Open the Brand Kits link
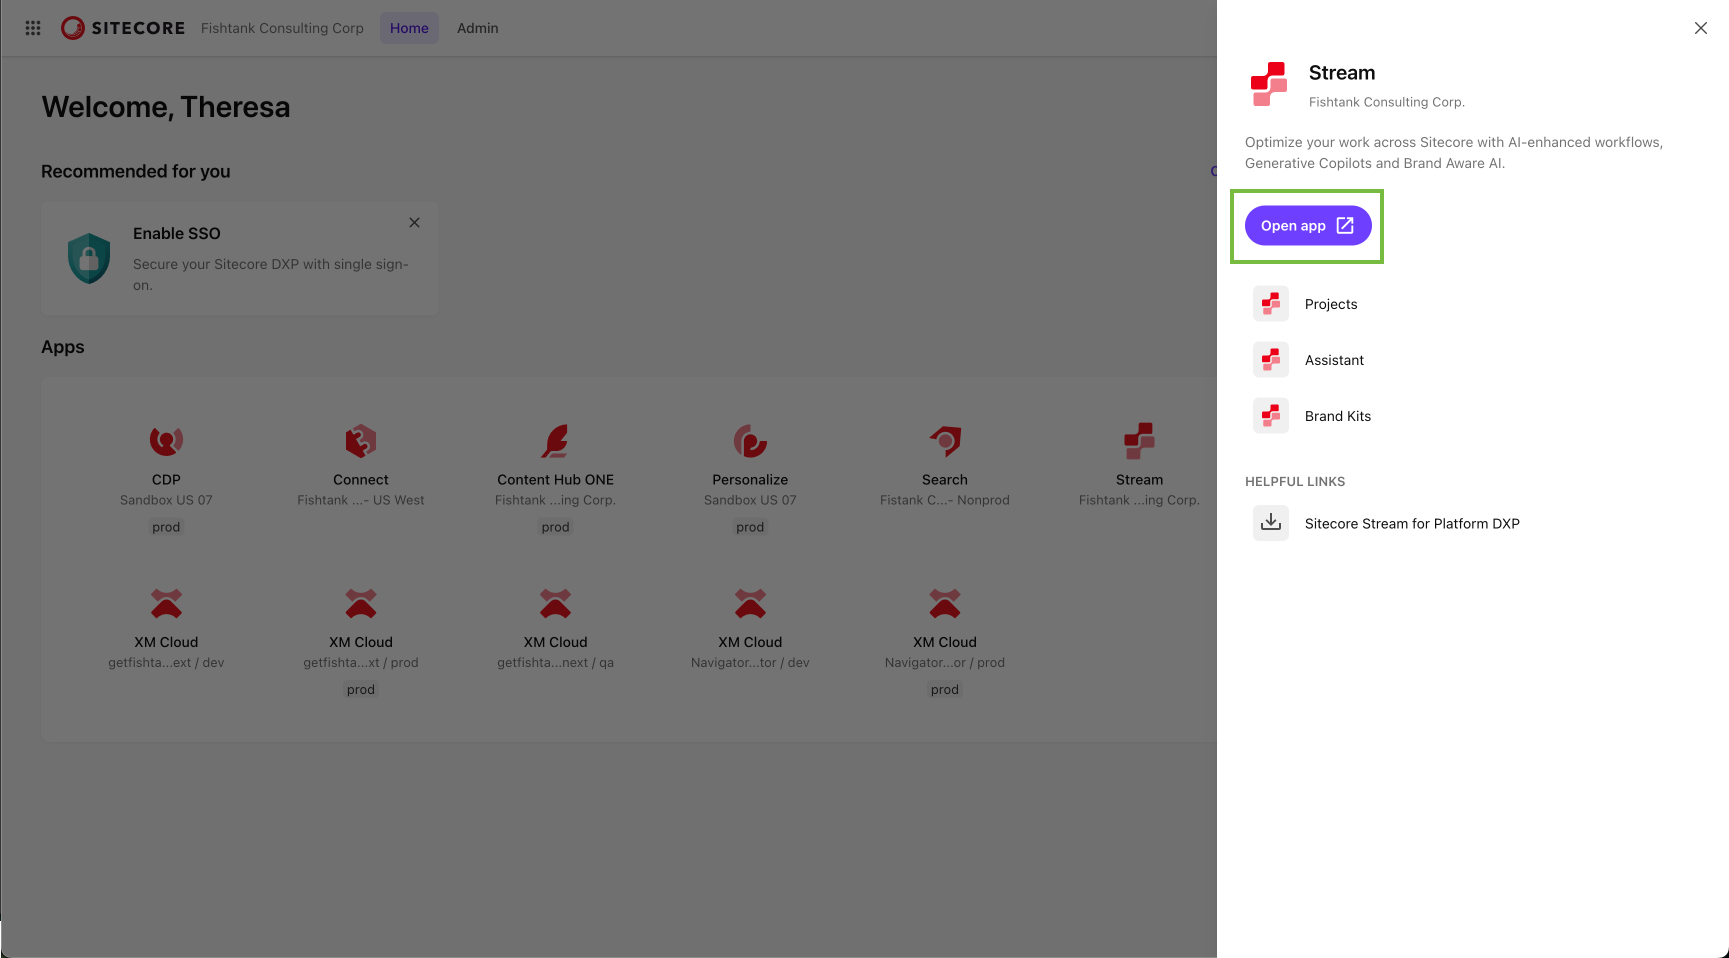The width and height of the screenshot is (1729, 958). [1338, 416]
